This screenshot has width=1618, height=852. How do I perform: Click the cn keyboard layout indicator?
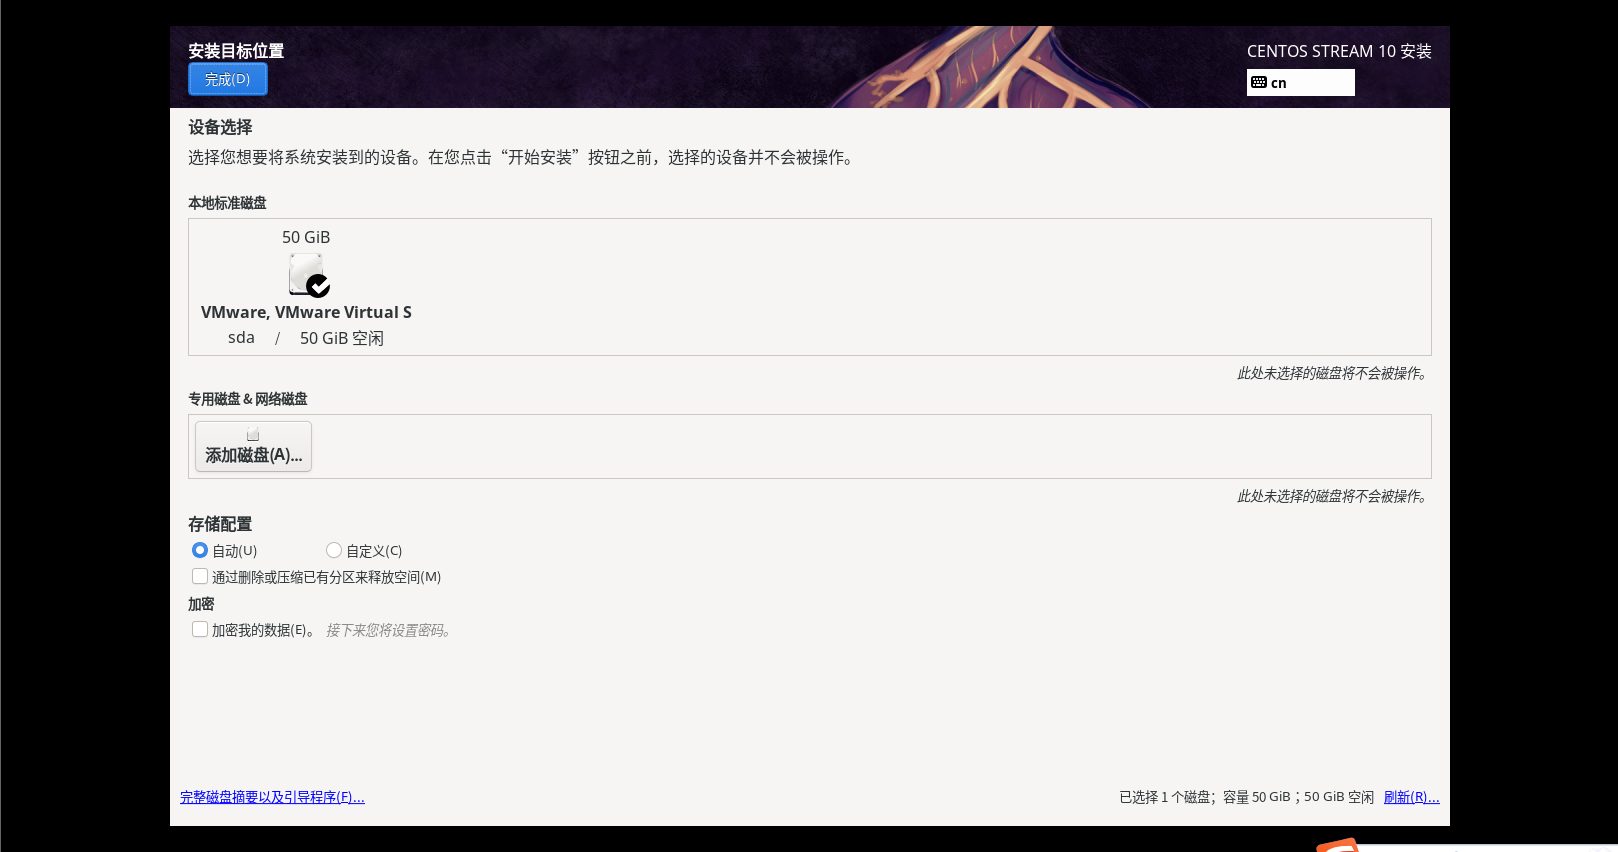pos(1301,82)
